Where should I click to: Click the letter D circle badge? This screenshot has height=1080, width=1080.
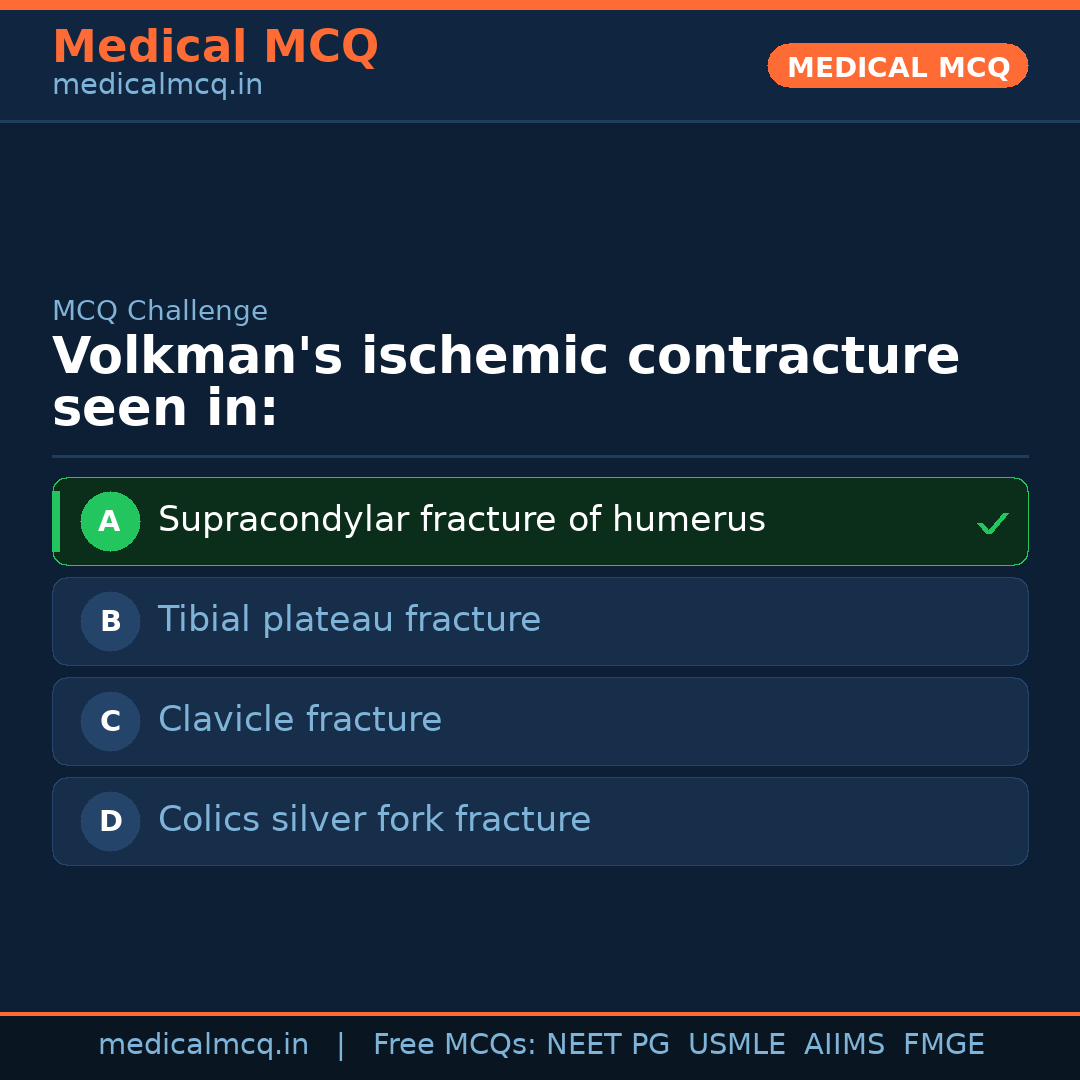click(110, 821)
